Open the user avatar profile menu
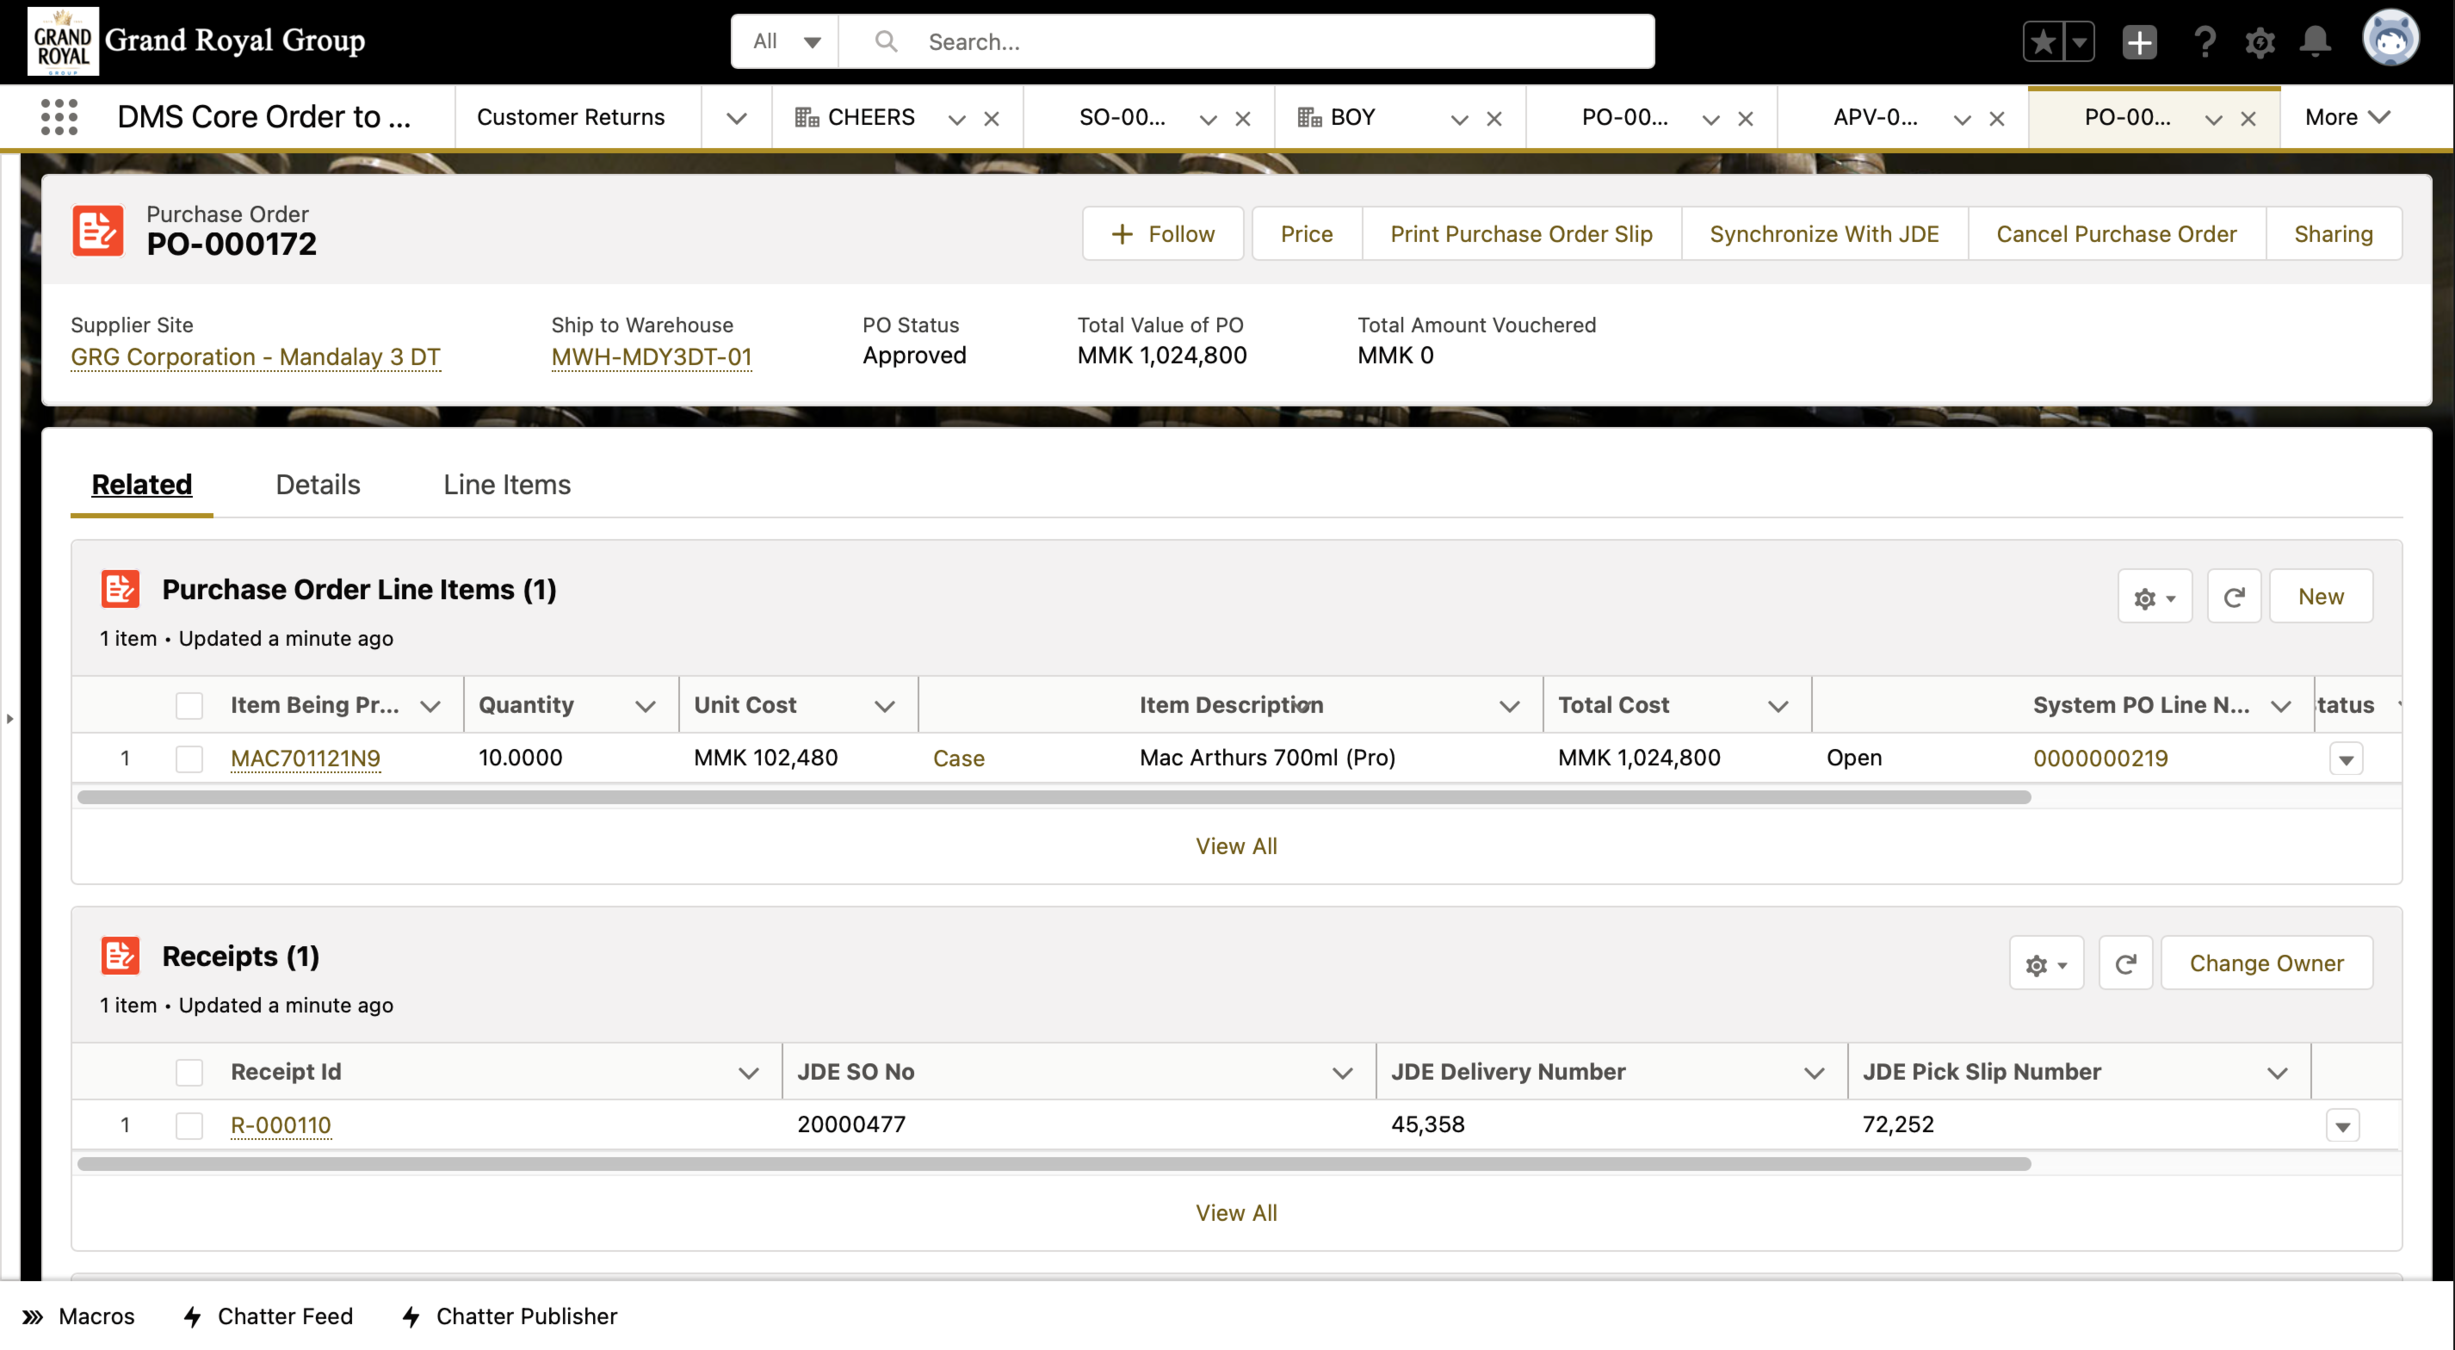 click(2389, 39)
